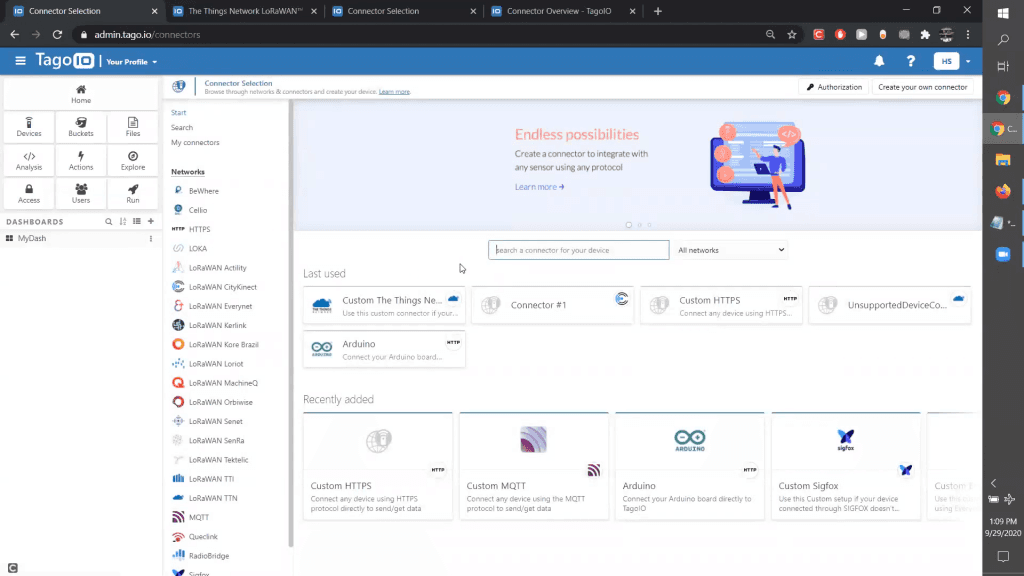Open the Explore section
1024x576 pixels.
[132, 160]
